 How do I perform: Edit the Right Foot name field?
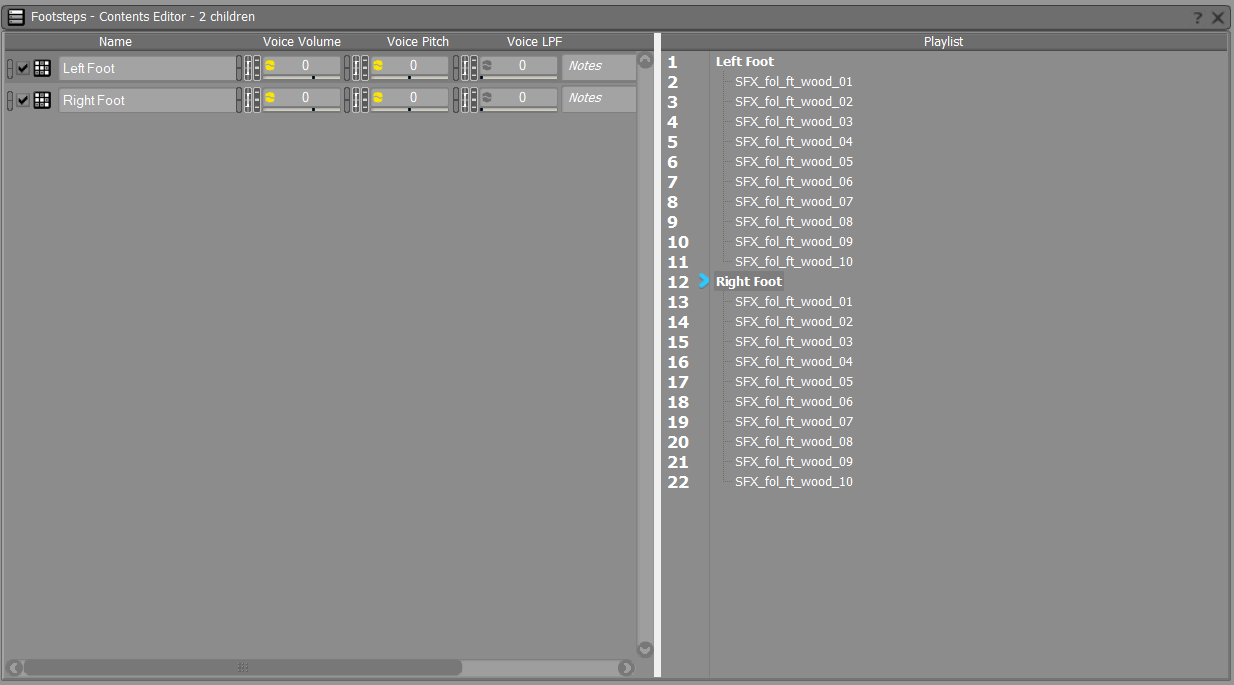pyautogui.click(x=147, y=100)
